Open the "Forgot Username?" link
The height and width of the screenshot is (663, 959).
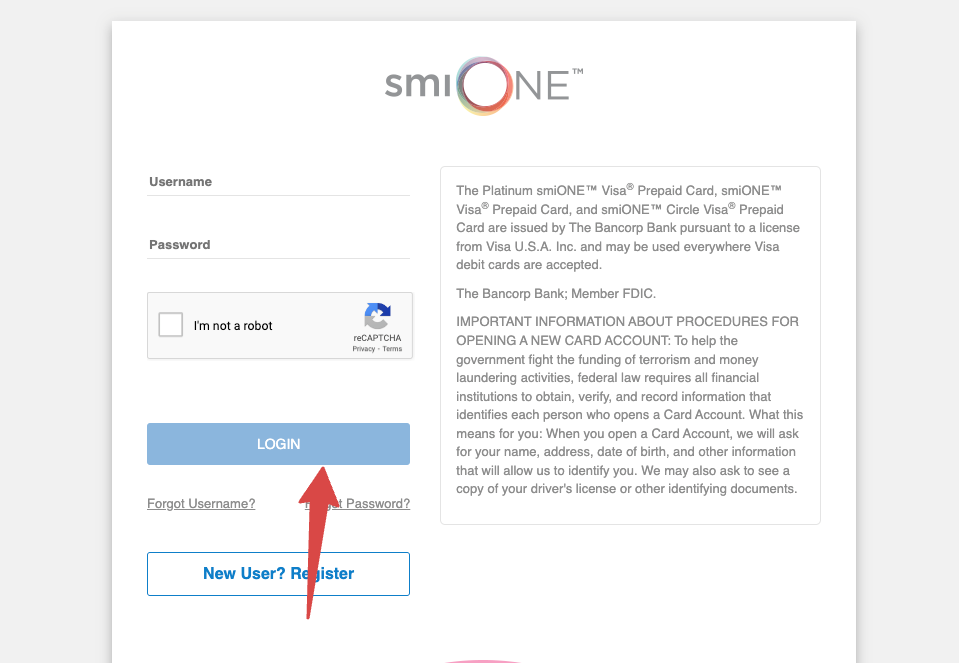pyautogui.click(x=201, y=503)
